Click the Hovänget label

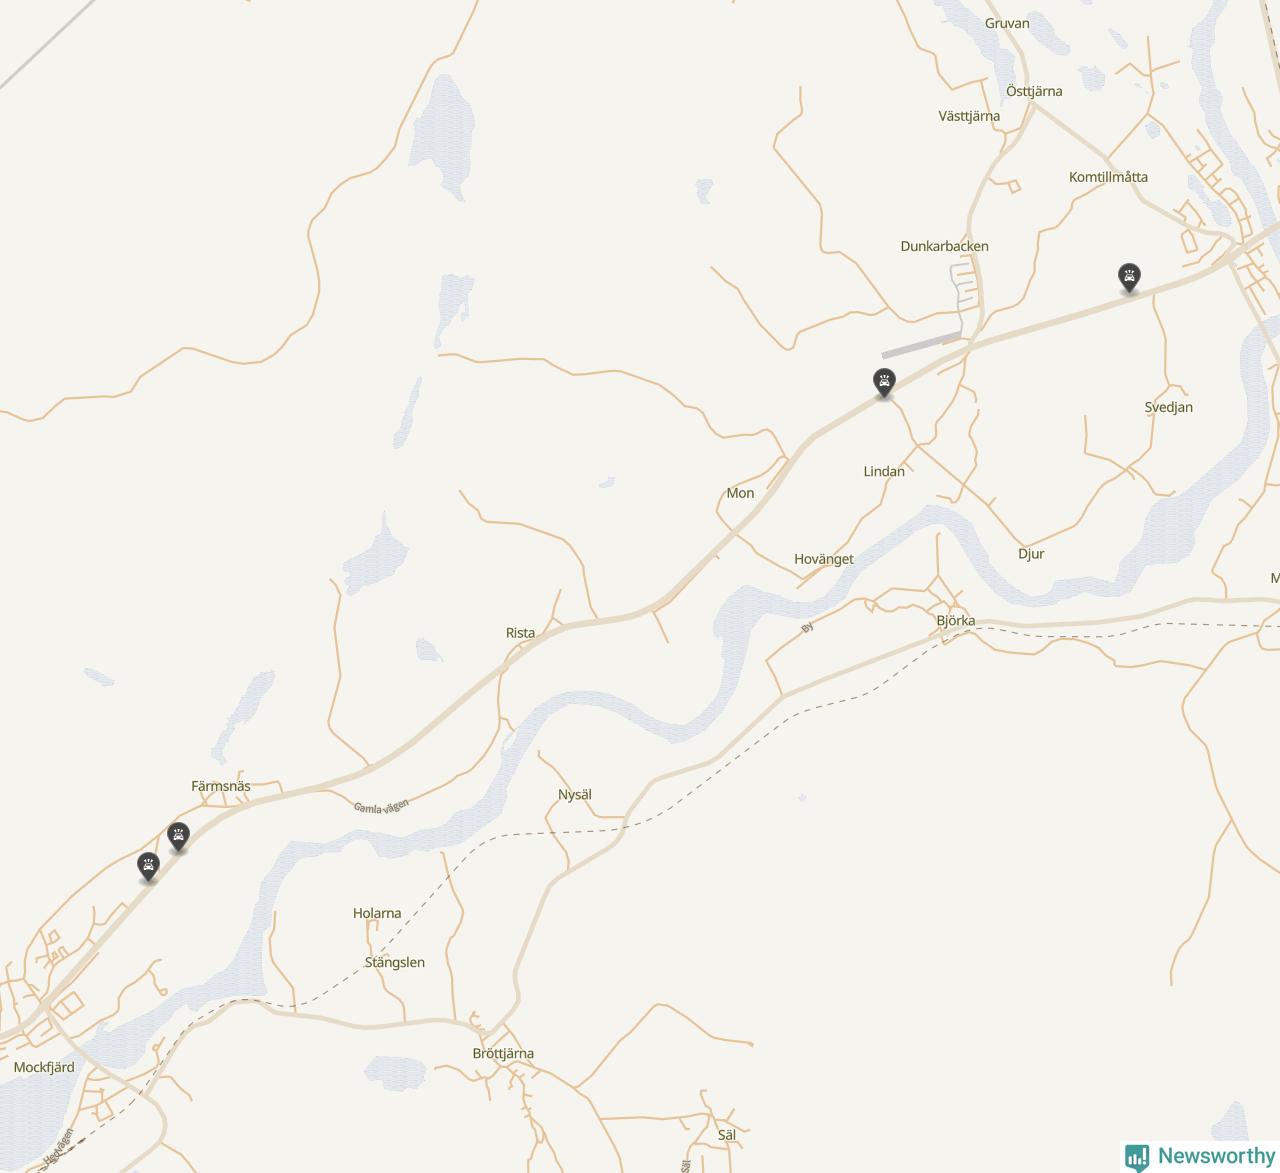click(x=824, y=559)
